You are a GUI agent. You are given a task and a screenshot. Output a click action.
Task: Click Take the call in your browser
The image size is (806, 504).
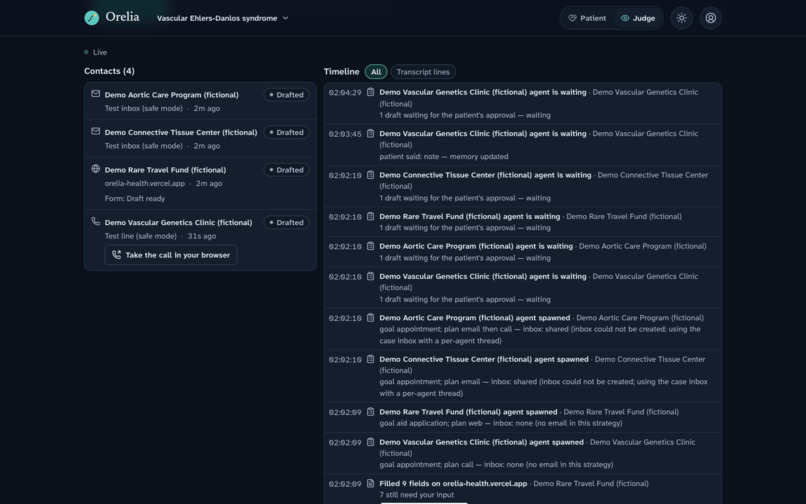[171, 255]
